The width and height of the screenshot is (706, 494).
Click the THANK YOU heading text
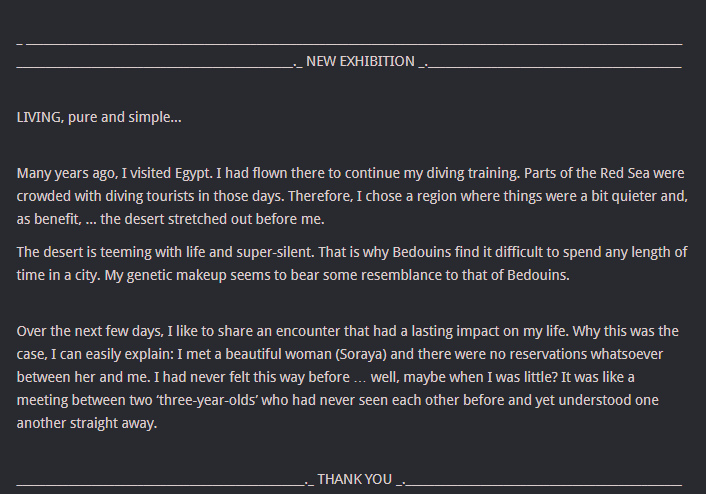pos(354,480)
